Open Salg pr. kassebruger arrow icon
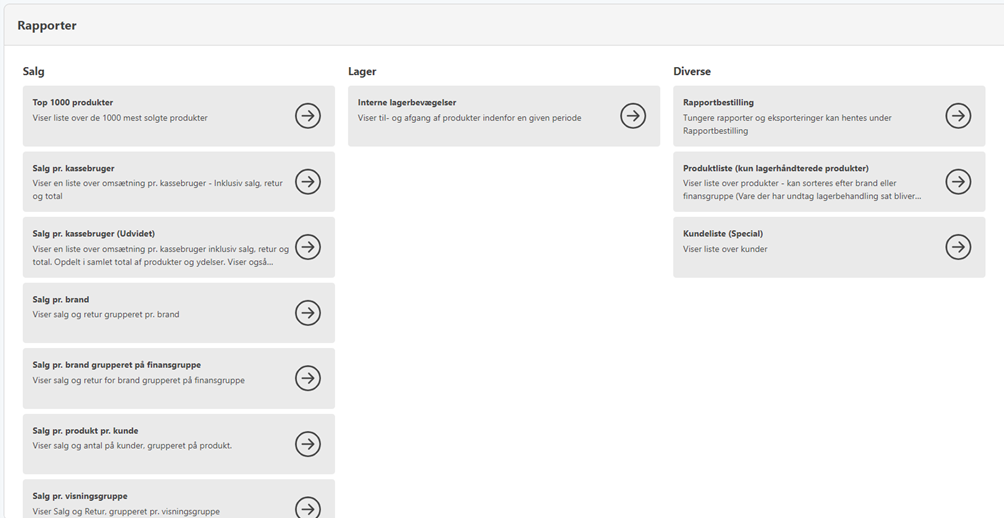 click(308, 182)
